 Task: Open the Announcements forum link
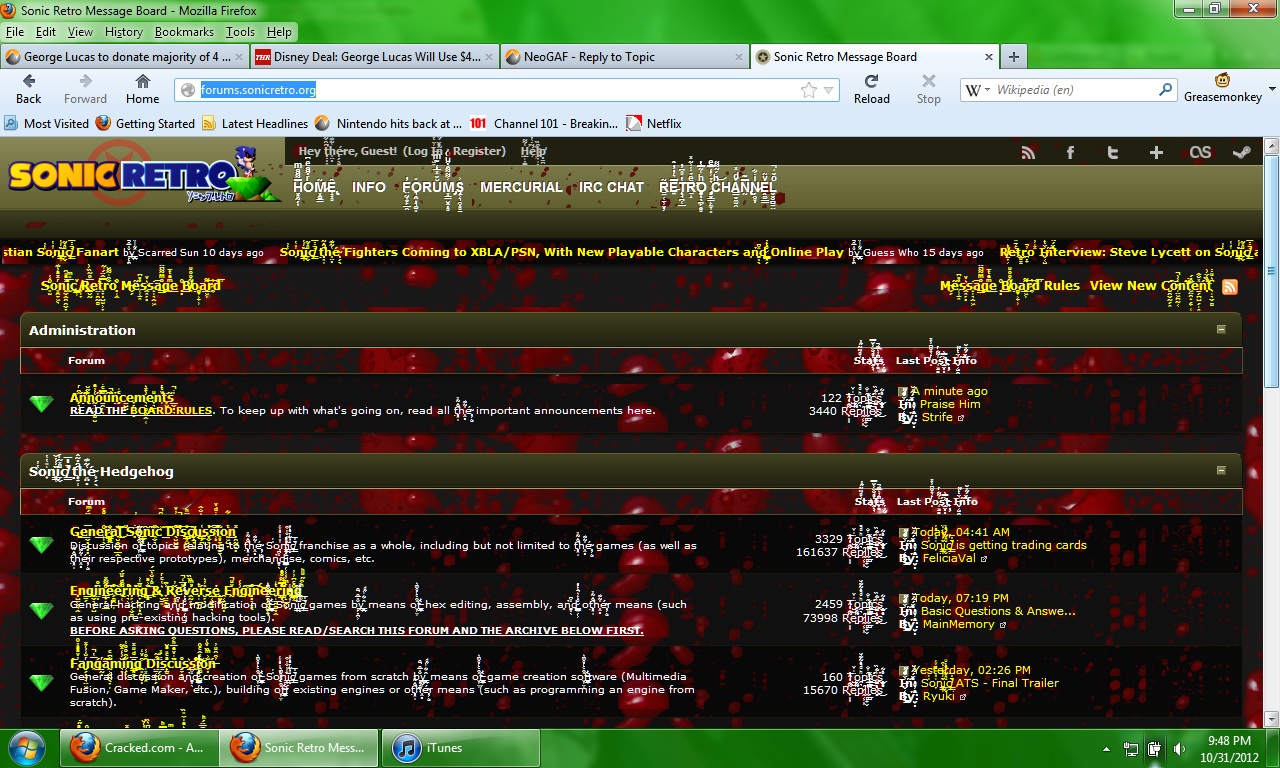[x=122, y=397]
